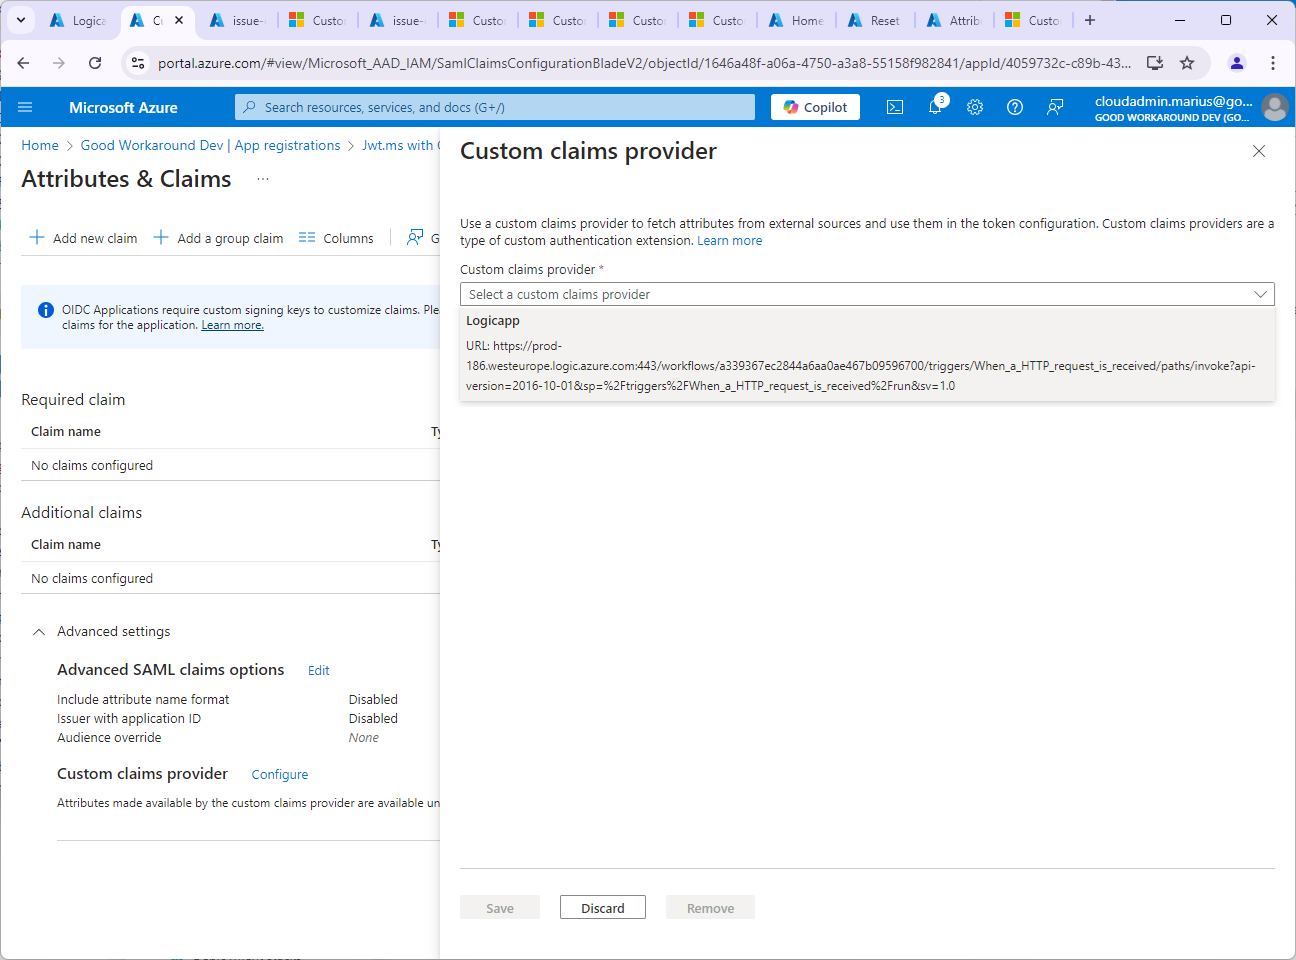Viewport: 1296px width, 960px height.
Task: Click Add new claim
Action: tap(84, 238)
